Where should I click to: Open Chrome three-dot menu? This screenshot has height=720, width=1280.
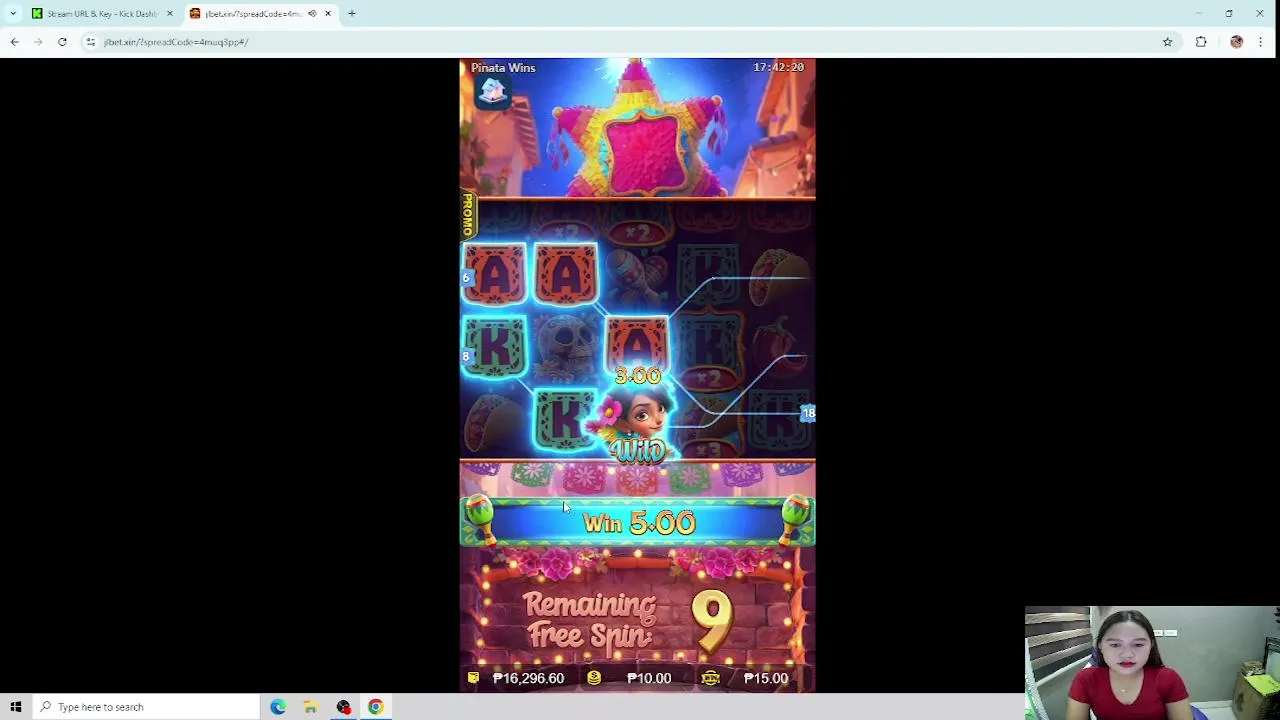click(x=1260, y=42)
